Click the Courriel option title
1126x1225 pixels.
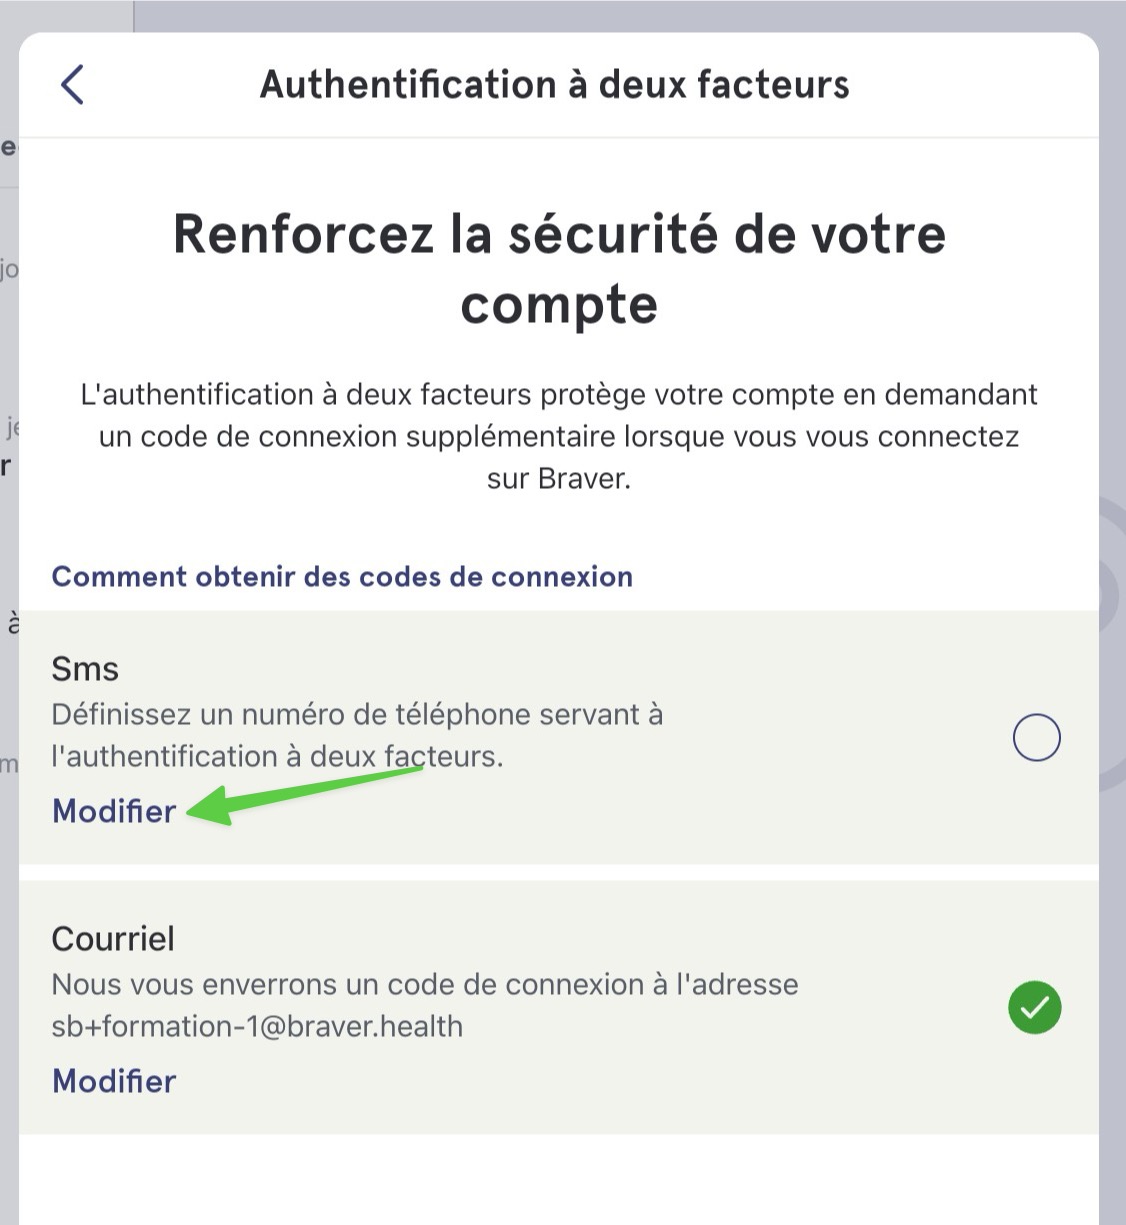coord(113,938)
